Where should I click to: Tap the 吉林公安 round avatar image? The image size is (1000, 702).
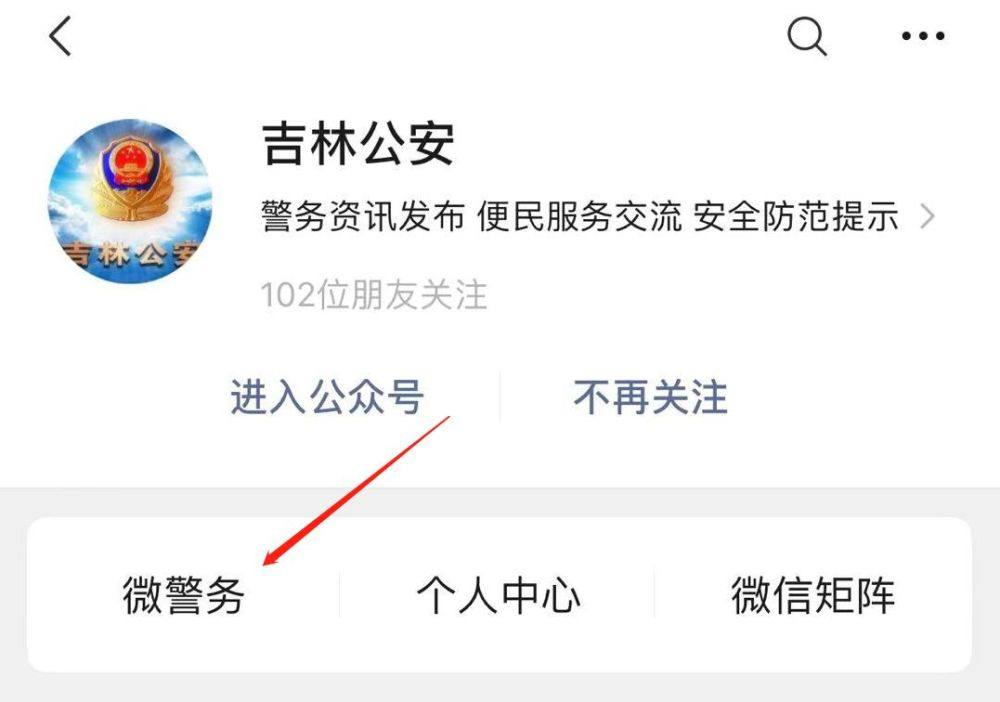point(130,201)
